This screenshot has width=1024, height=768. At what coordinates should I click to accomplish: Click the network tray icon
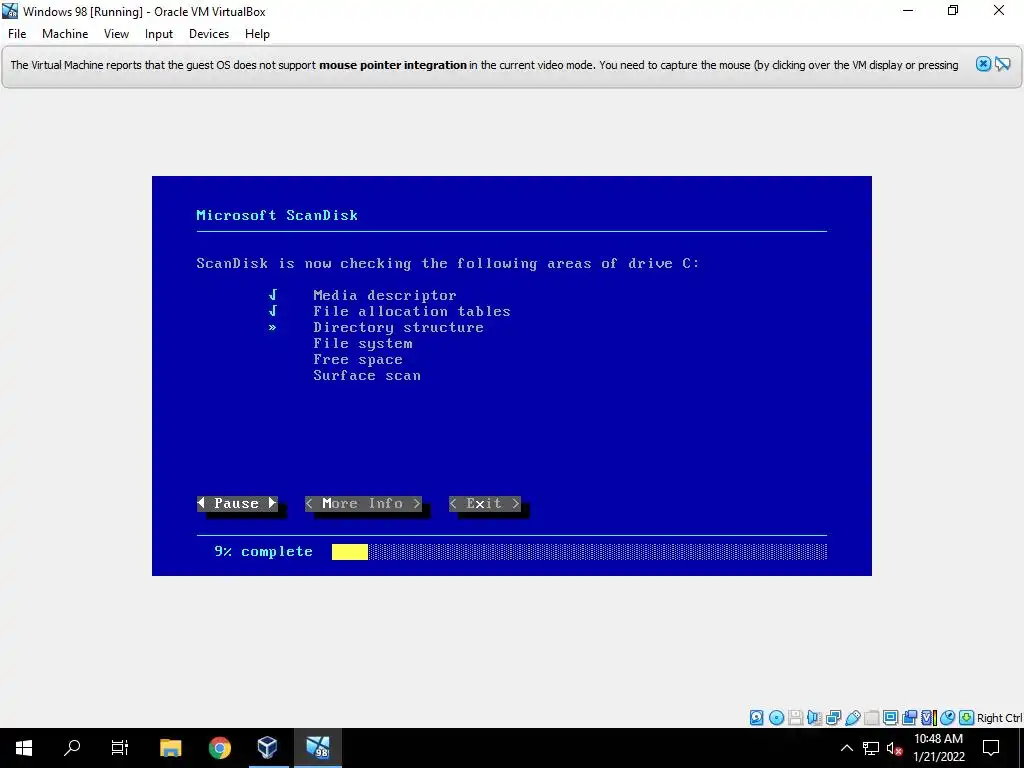[x=871, y=748]
